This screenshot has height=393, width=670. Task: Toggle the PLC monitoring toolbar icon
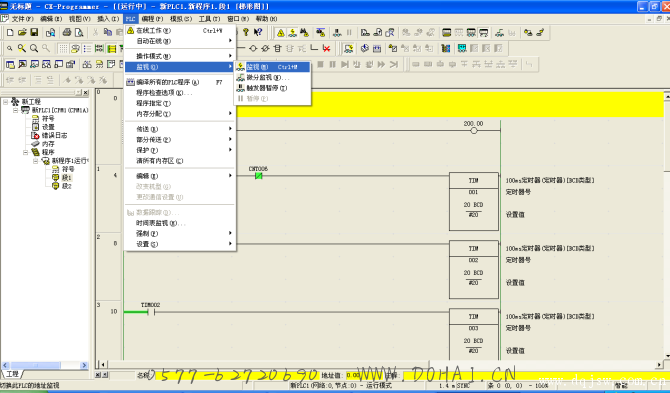pos(293,33)
